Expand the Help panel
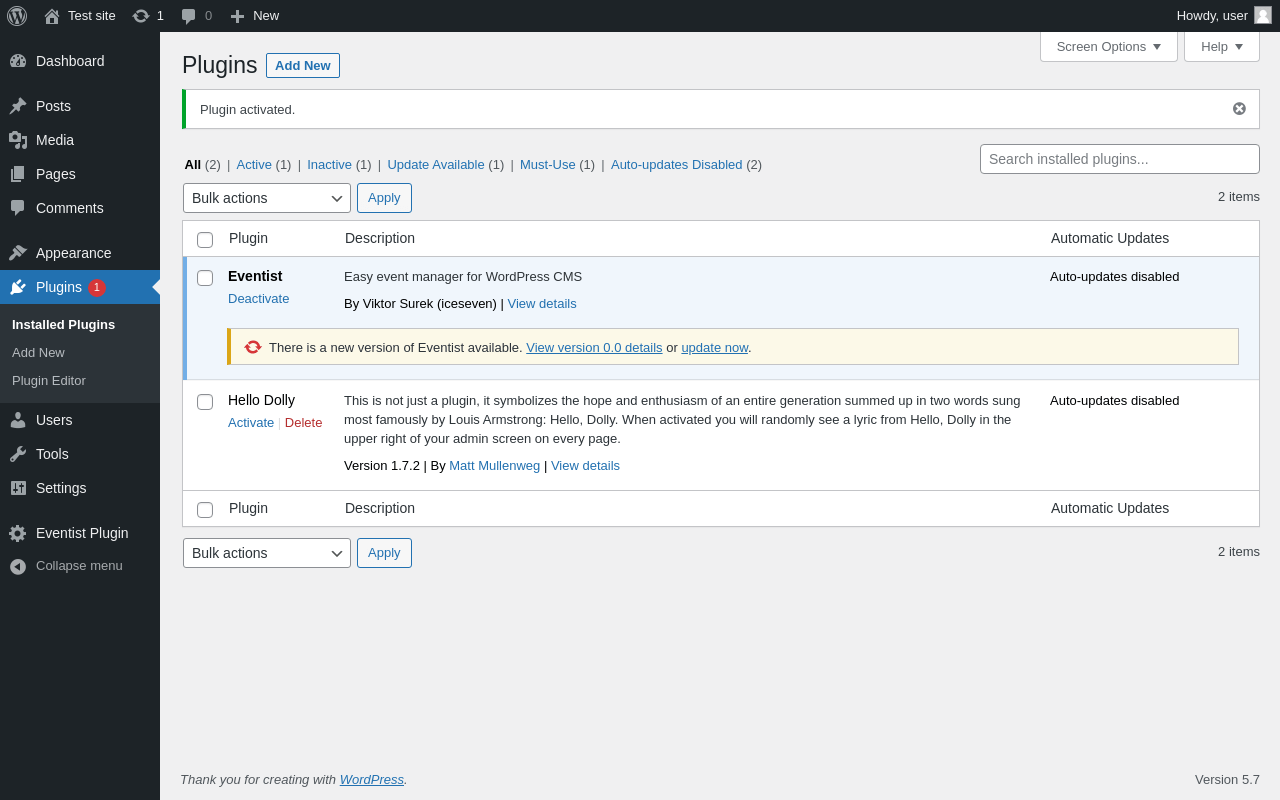1280x800 pixels. [1221, 47]
